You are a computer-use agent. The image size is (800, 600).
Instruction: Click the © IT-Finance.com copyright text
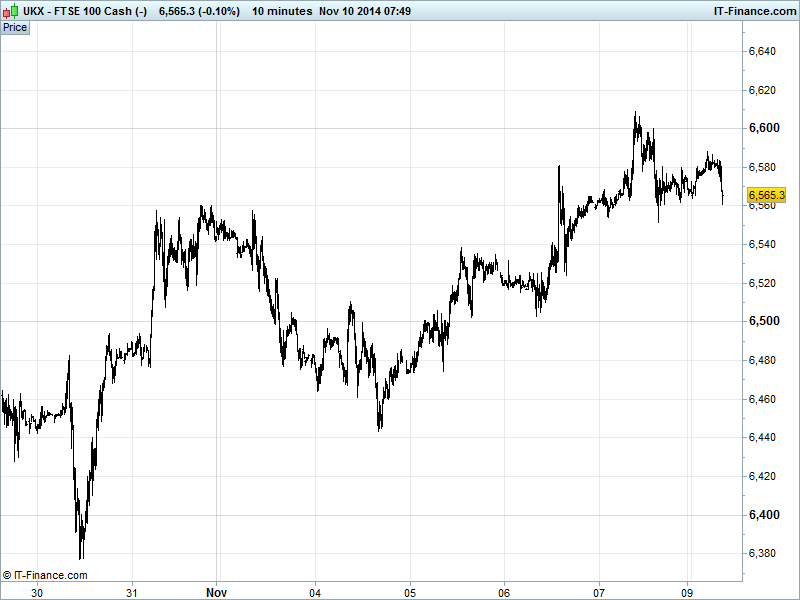tap(45, 575)
